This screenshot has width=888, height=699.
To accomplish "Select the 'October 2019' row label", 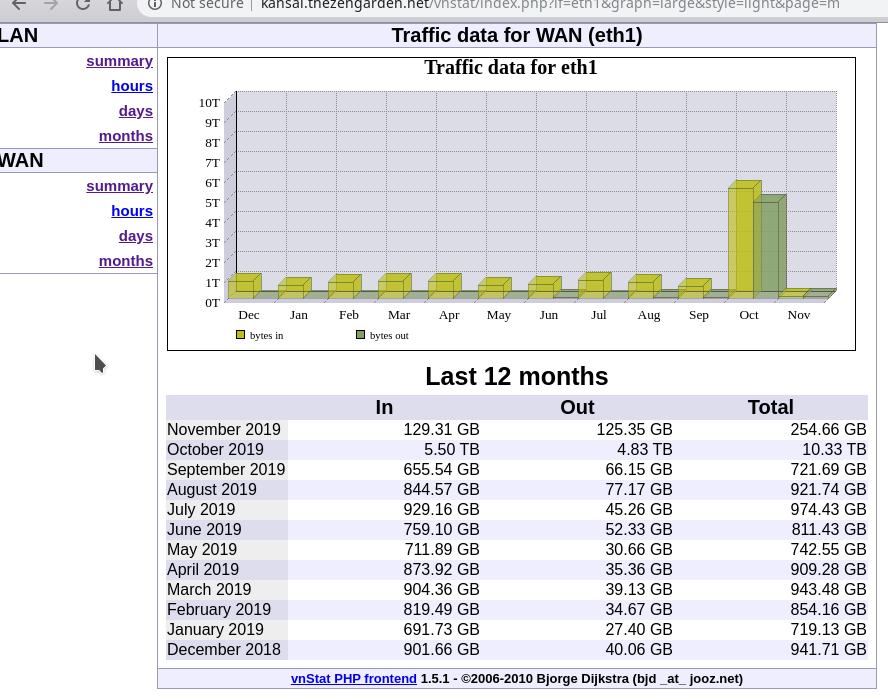I will coord(215,449).
